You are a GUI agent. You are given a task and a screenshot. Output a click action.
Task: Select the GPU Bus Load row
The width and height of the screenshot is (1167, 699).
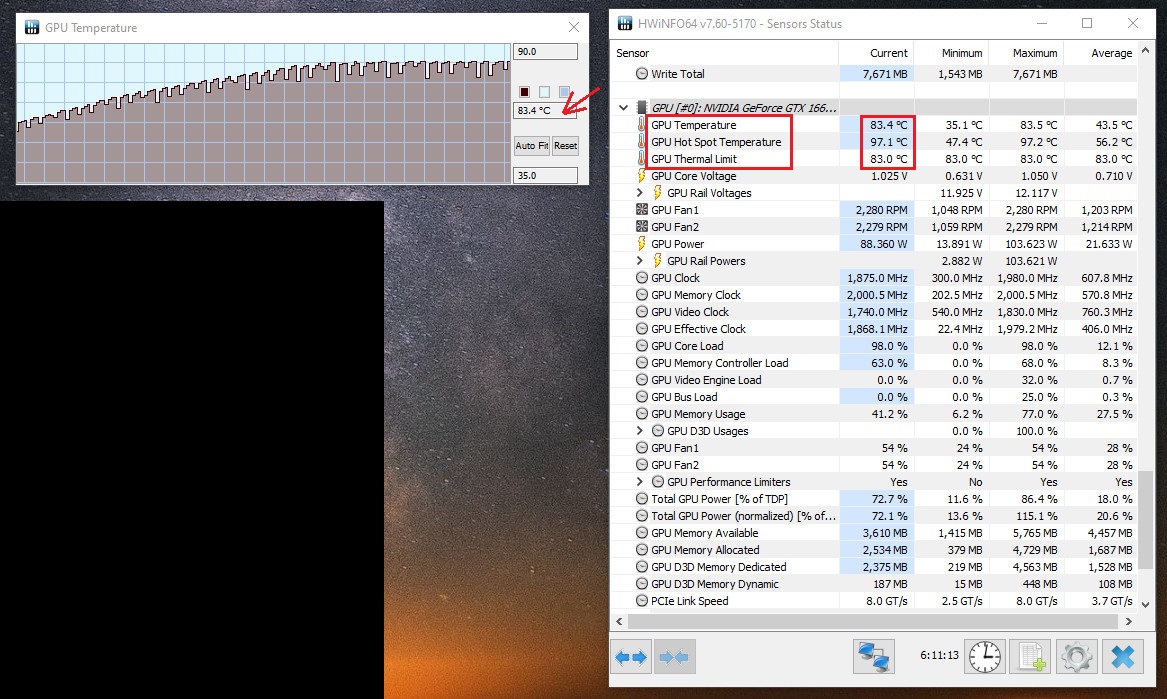(x=875, y=397)
